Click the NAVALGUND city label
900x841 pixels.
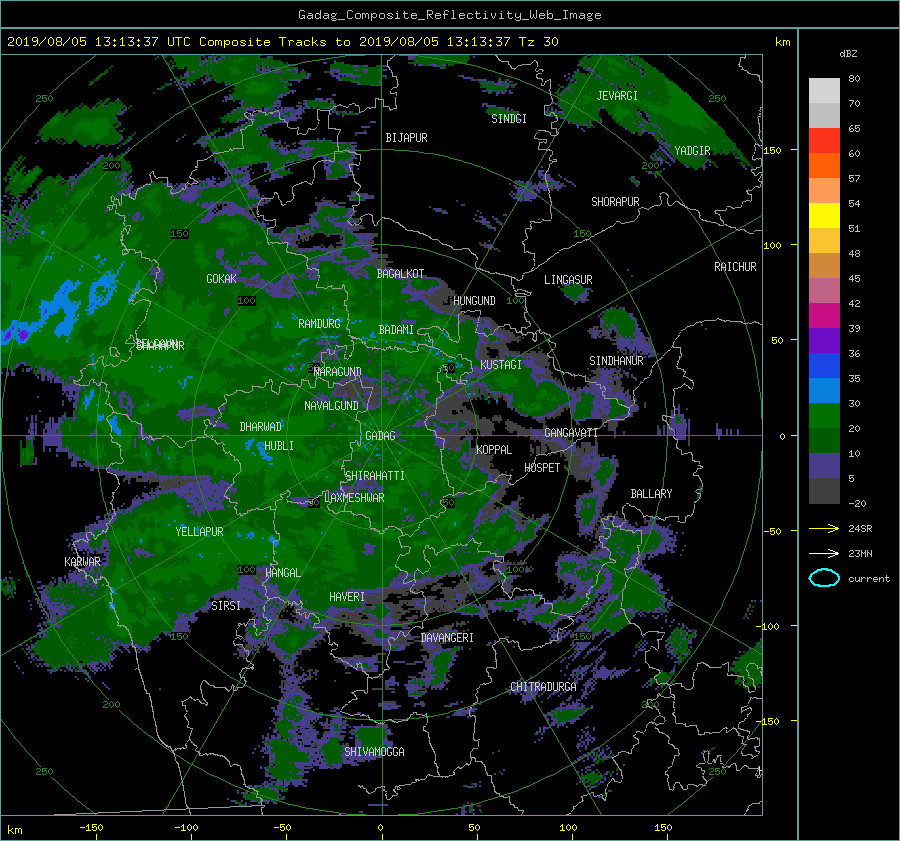(331, 406)
